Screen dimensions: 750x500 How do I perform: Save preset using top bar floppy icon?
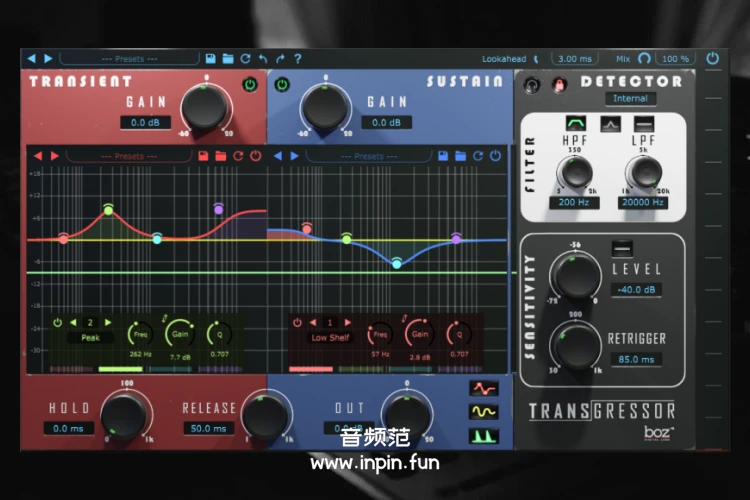210,58
